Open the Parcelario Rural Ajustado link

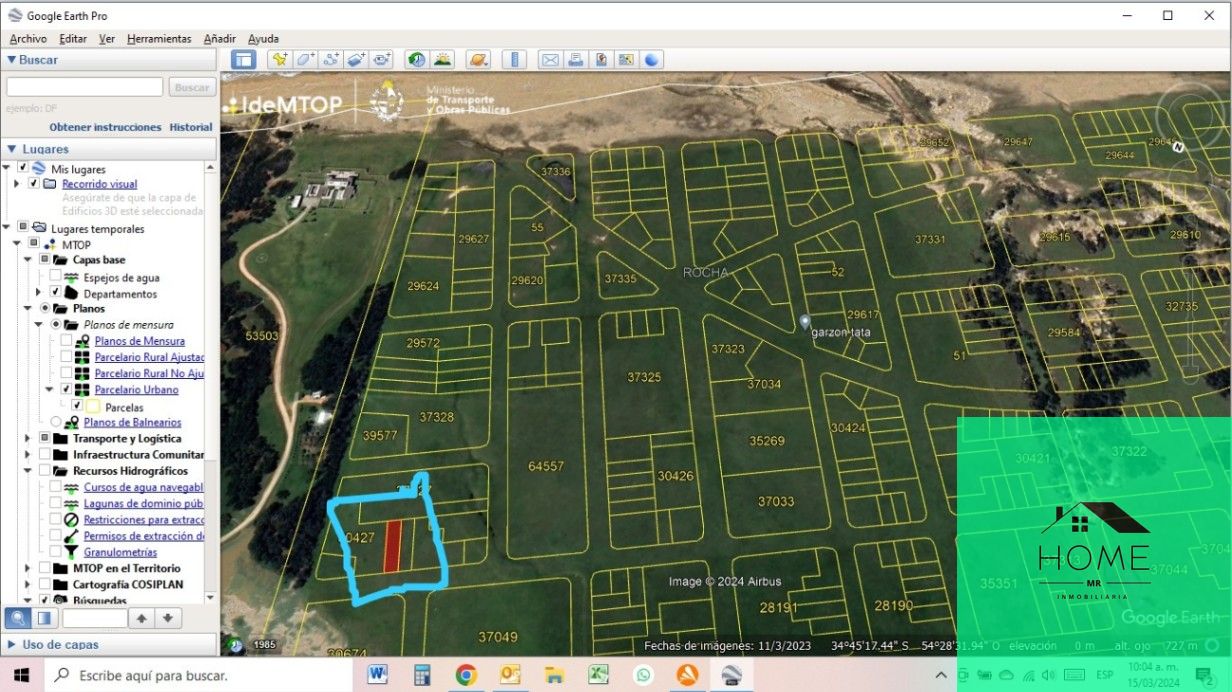(x=150, y=357)
